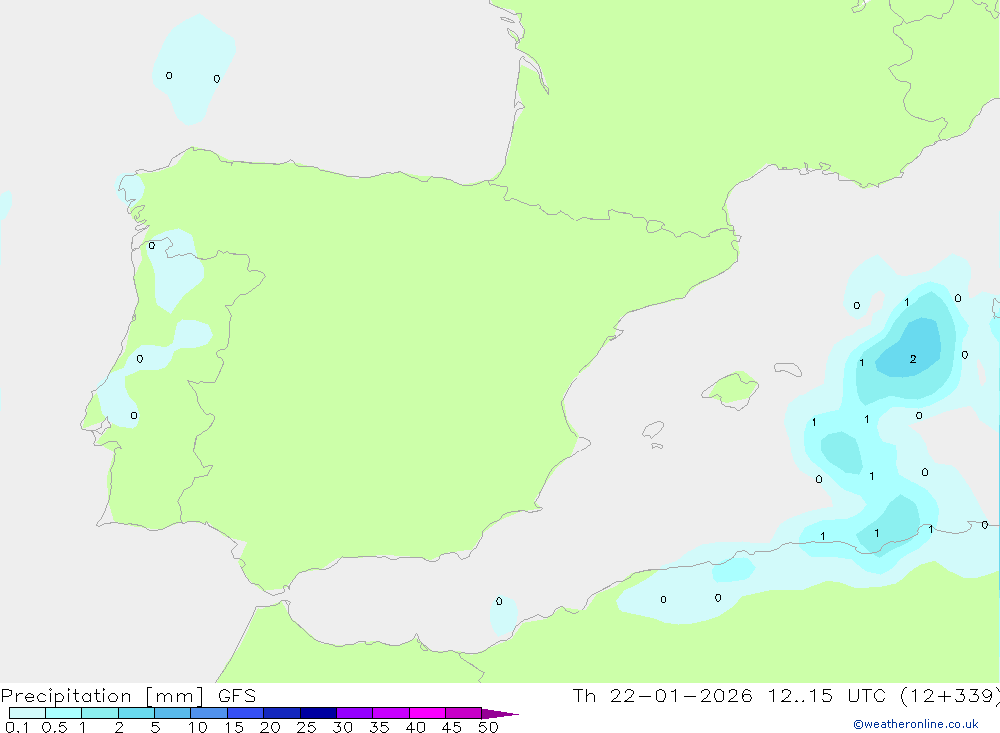
Task: Click the '2' precipitation value on the map
Action: click(913, 359)
